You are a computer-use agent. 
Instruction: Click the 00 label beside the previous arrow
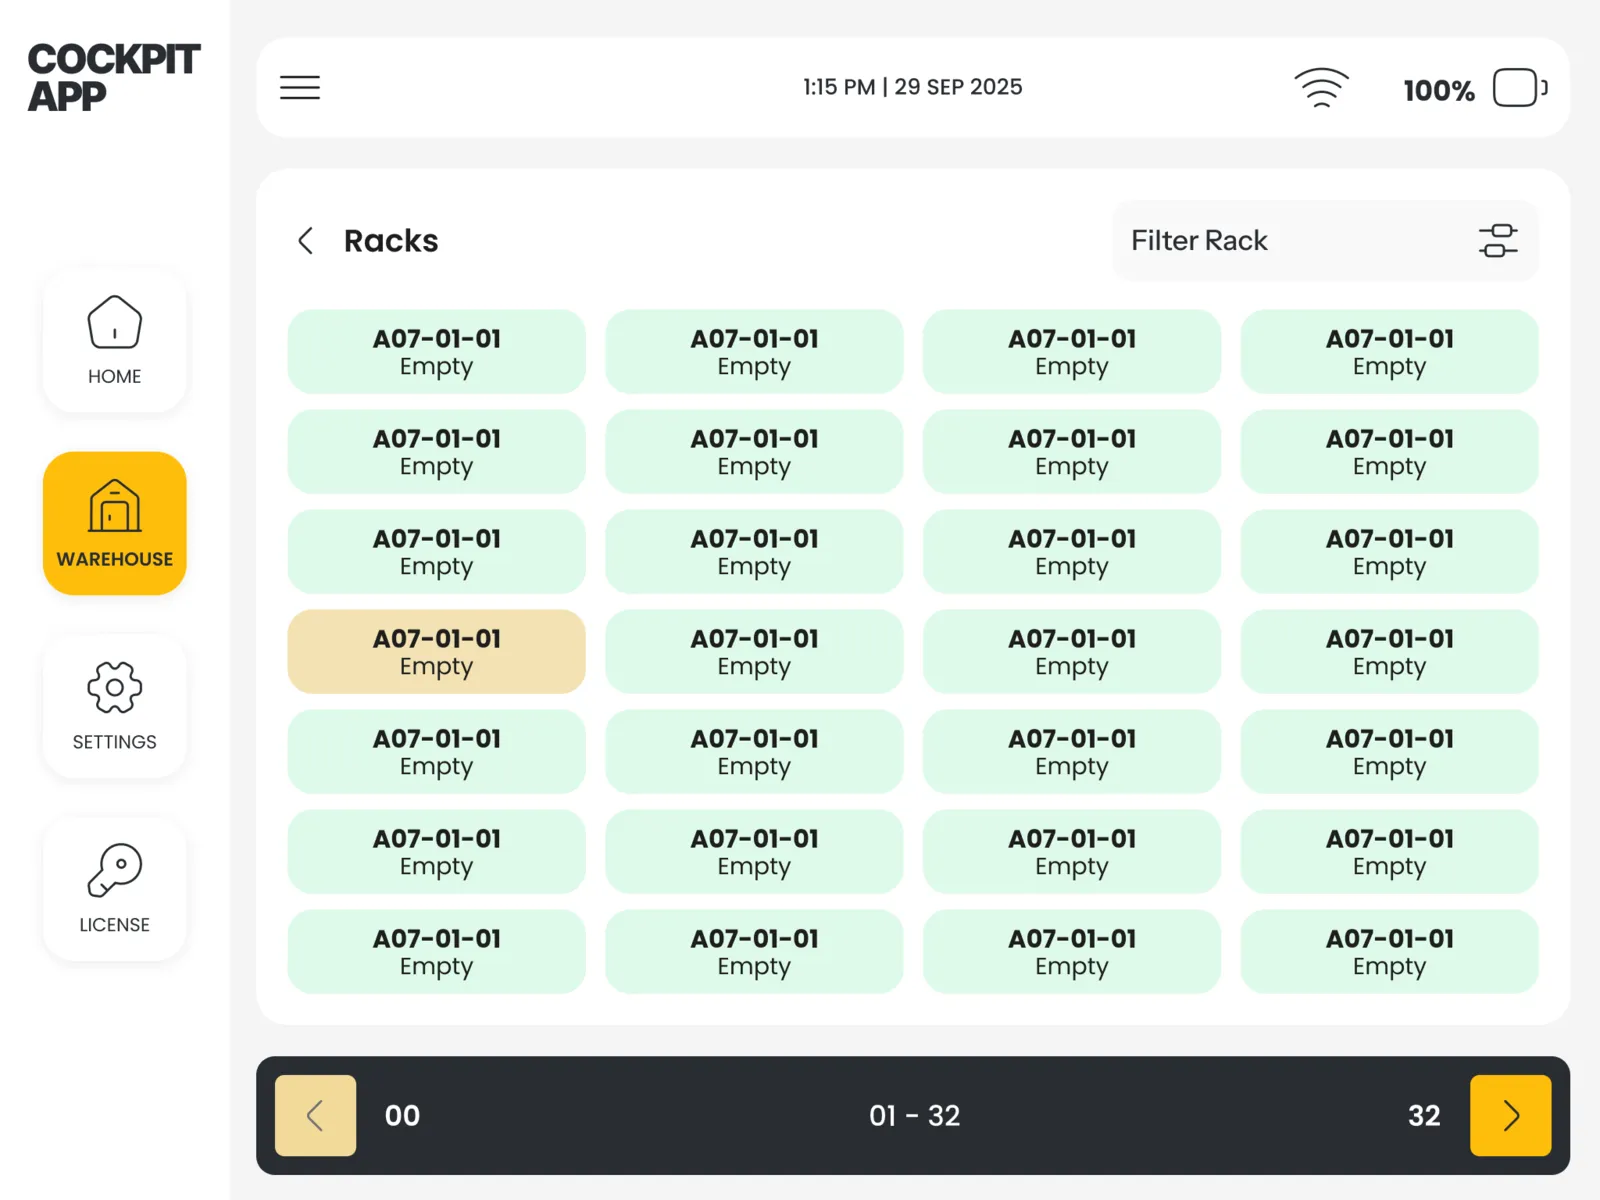[402, 1116]
